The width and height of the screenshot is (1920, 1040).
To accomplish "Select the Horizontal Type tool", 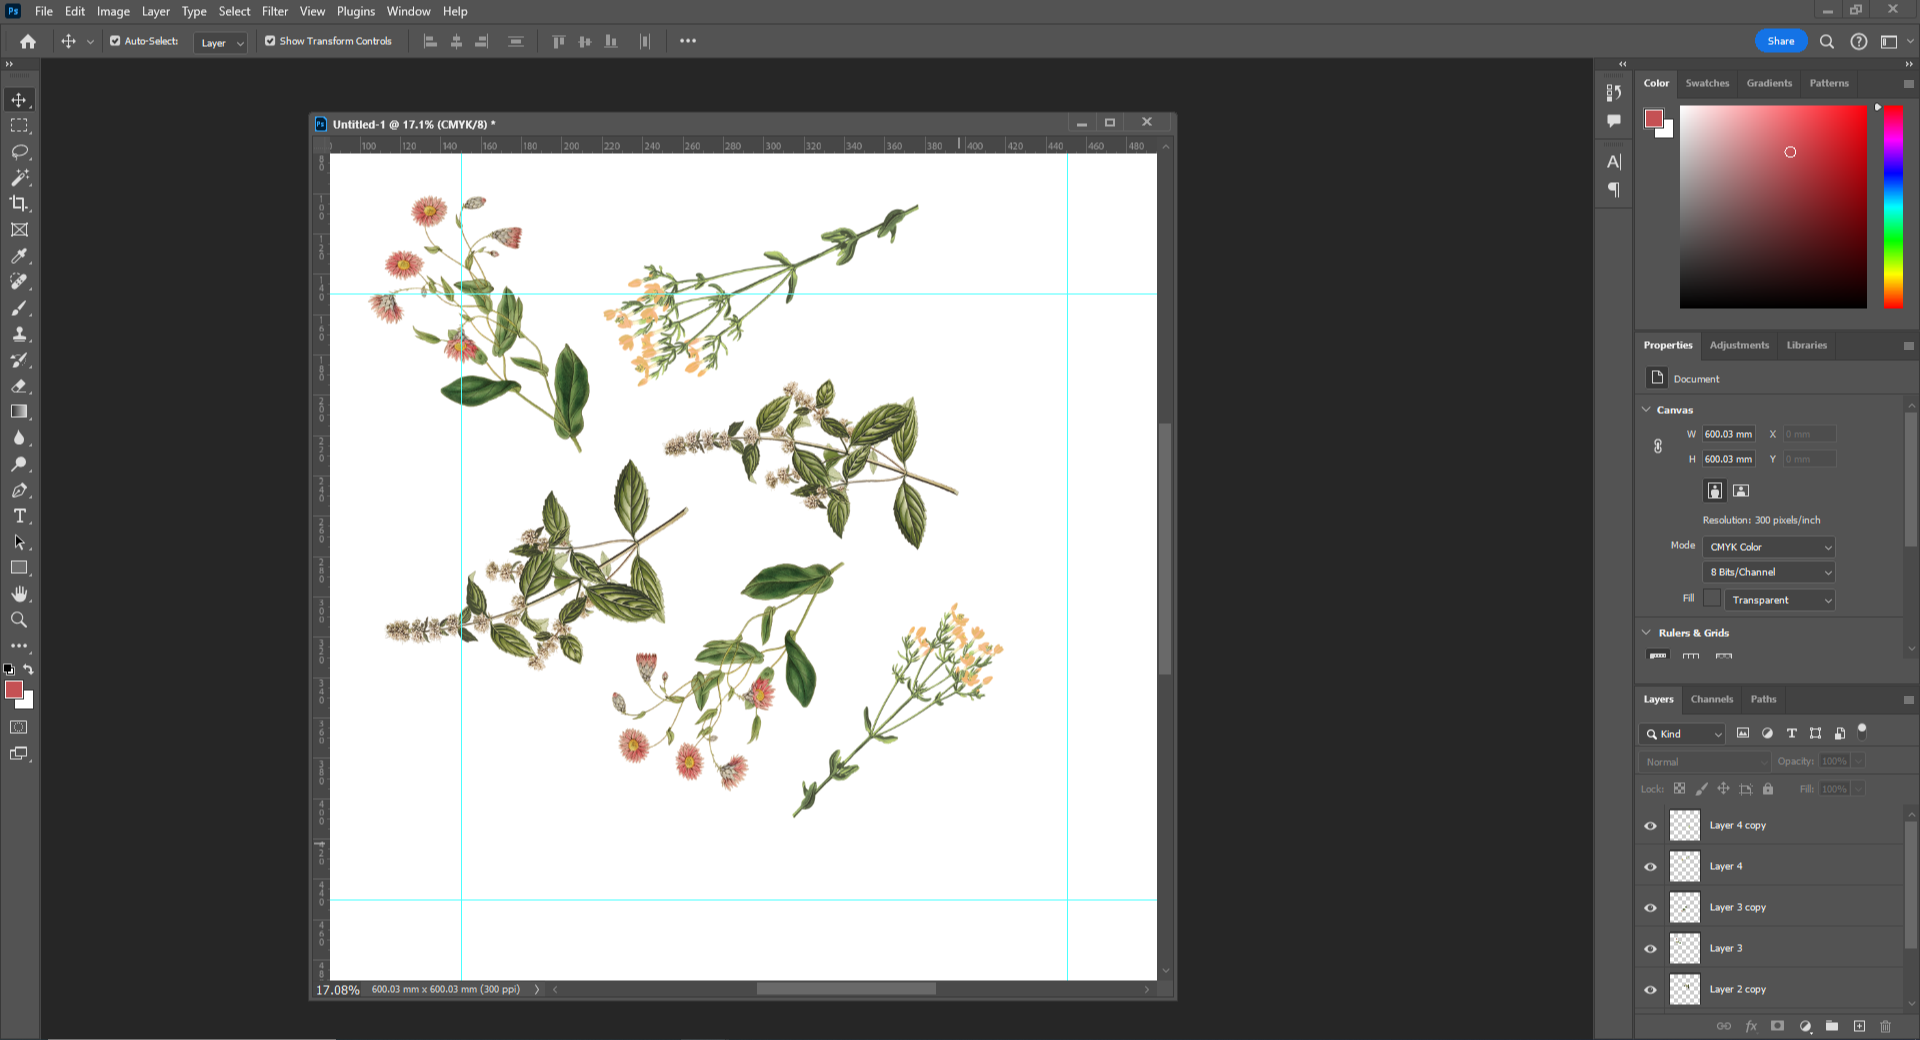I will point(19,516).
